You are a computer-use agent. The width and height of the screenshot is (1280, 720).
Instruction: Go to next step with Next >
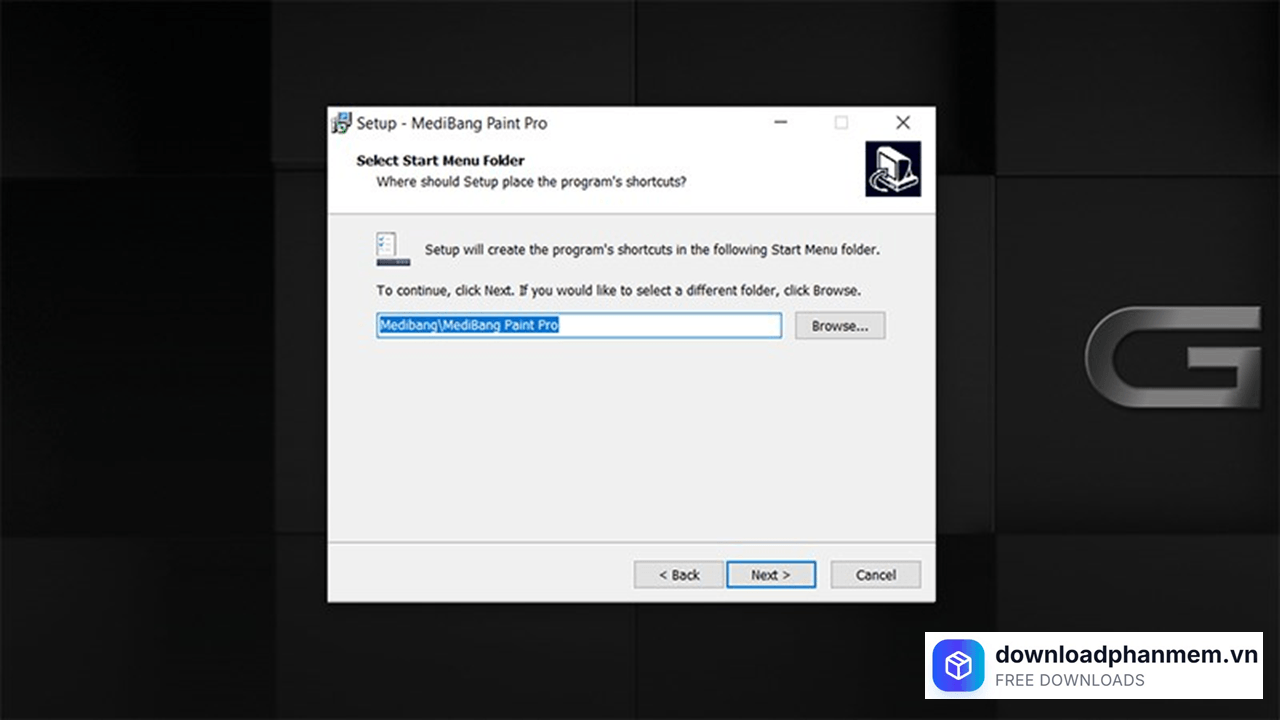[770, 575]
